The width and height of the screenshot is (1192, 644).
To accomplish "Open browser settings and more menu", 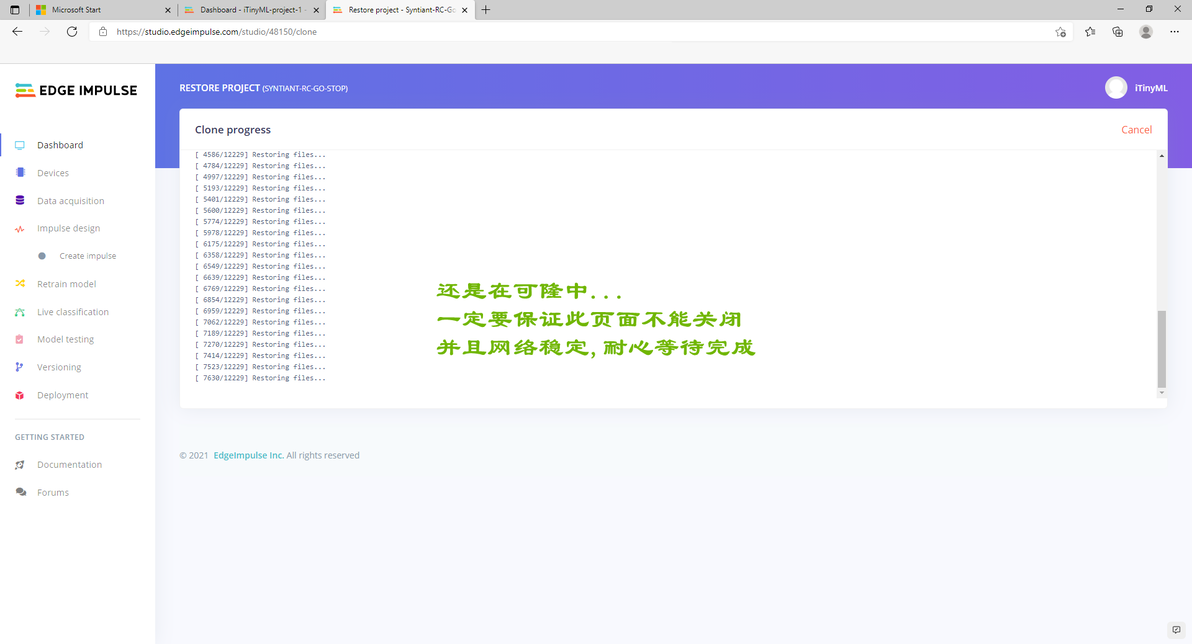I will tap(1175, 32).
